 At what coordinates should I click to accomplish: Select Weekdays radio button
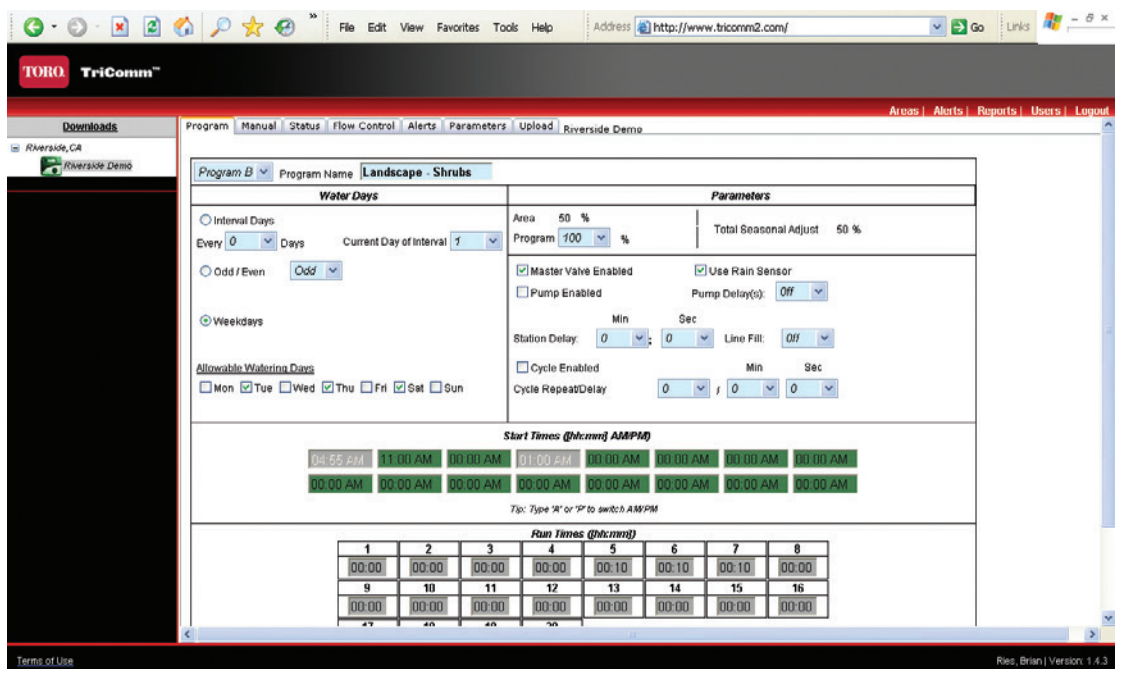206,321
